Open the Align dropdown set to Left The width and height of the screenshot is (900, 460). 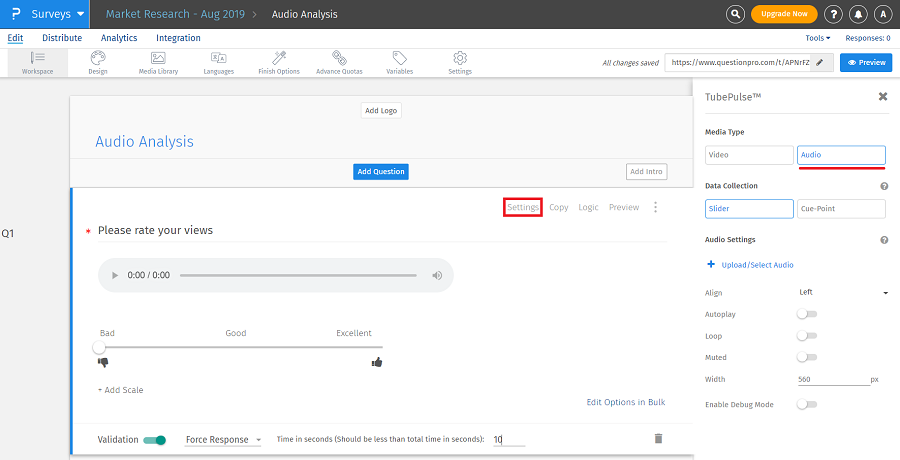pyautogui.click(x=843, y=293)
